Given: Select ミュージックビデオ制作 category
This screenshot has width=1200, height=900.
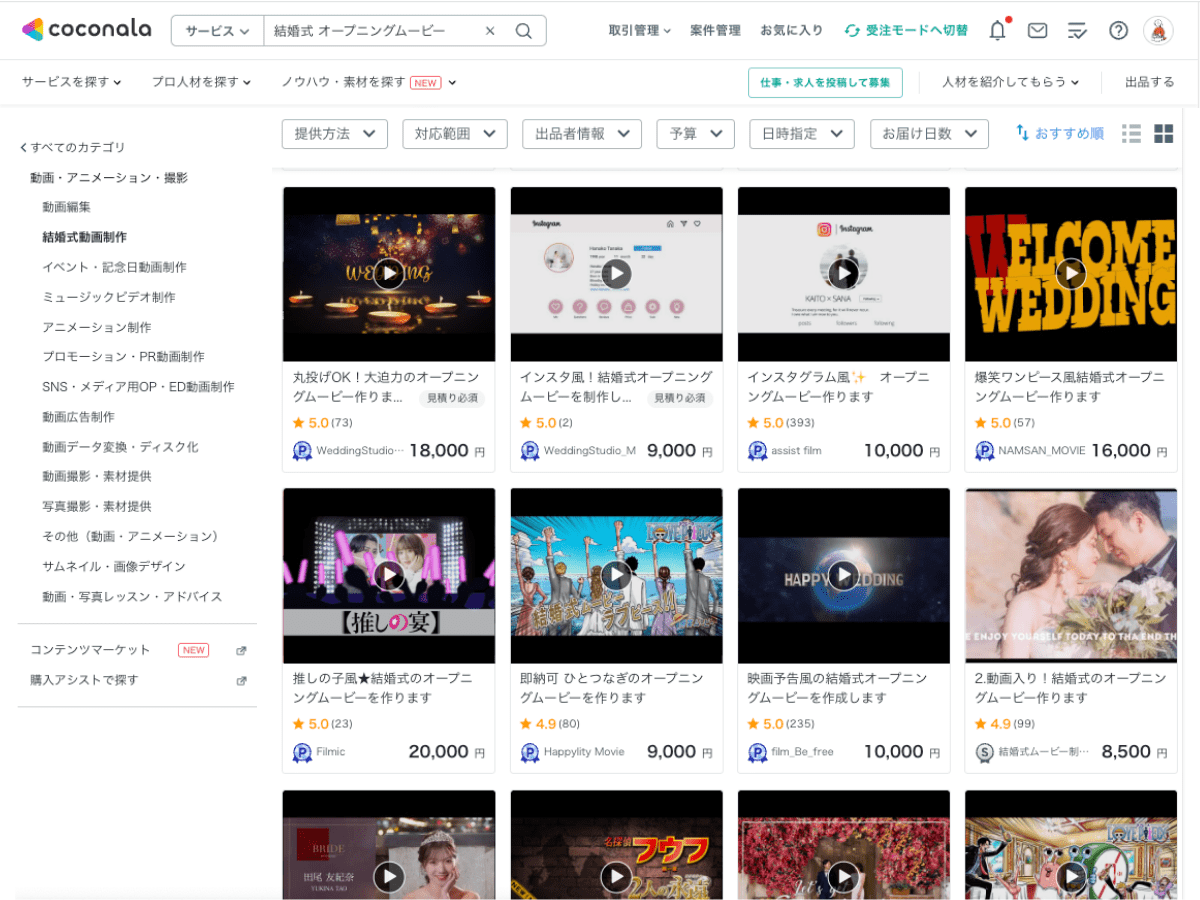Looking at the screenshot, I should [109, 297].
